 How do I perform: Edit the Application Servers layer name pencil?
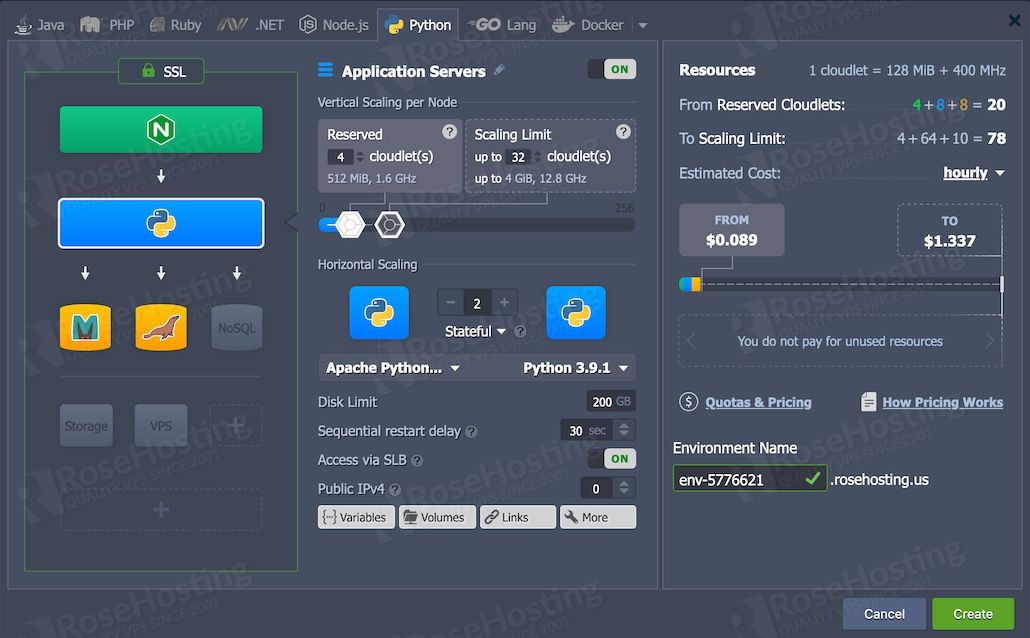(x=499, y=70)
